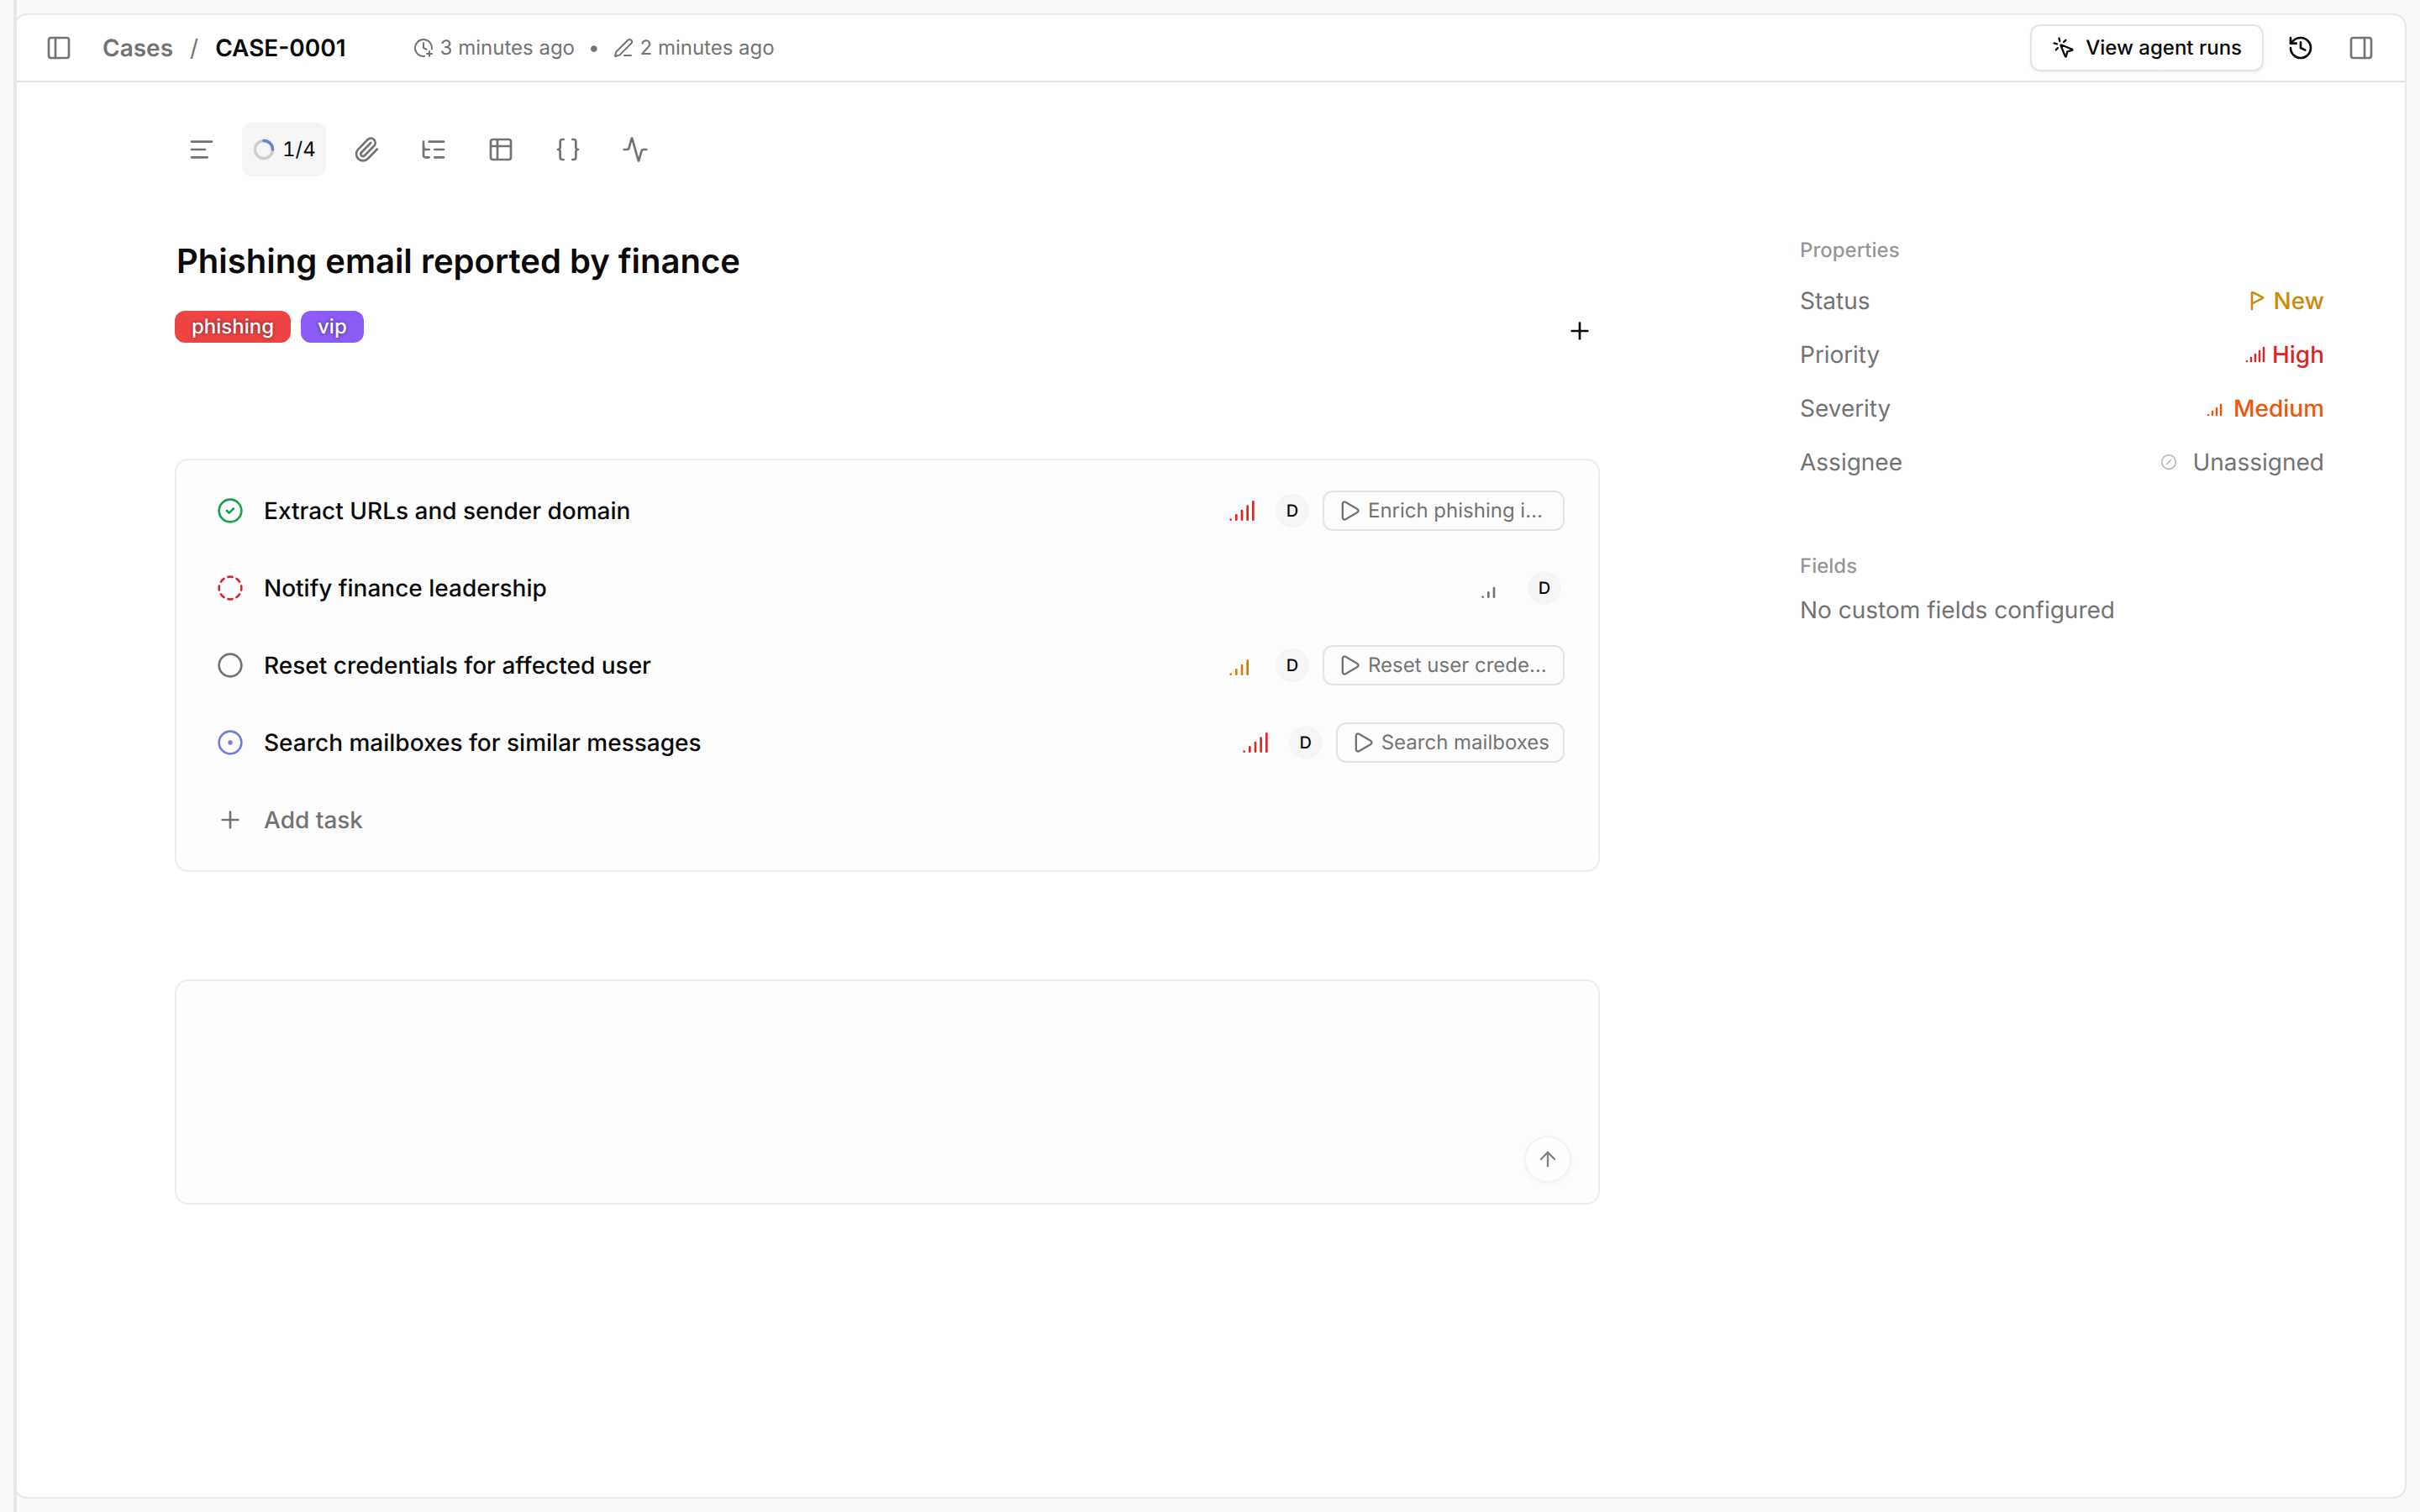The width and height of the screenshot is (2420, 1512).
Task: Click priority bars on Notify finance leadership
Action: click(1489, 591)
